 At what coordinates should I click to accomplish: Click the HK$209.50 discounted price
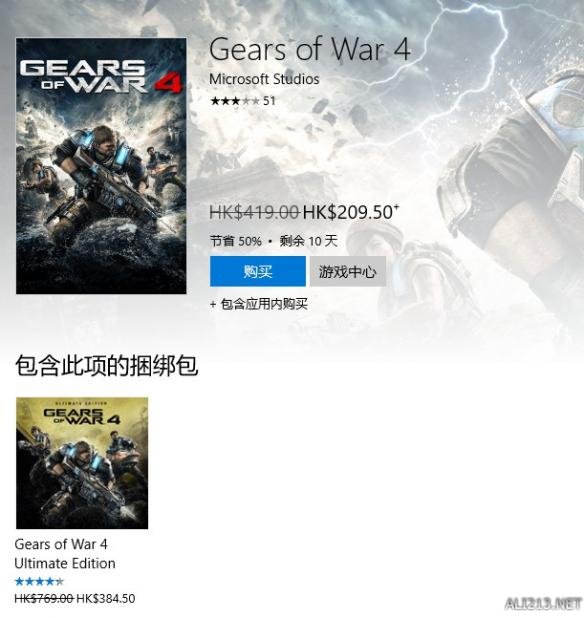(x=348, y=212)
